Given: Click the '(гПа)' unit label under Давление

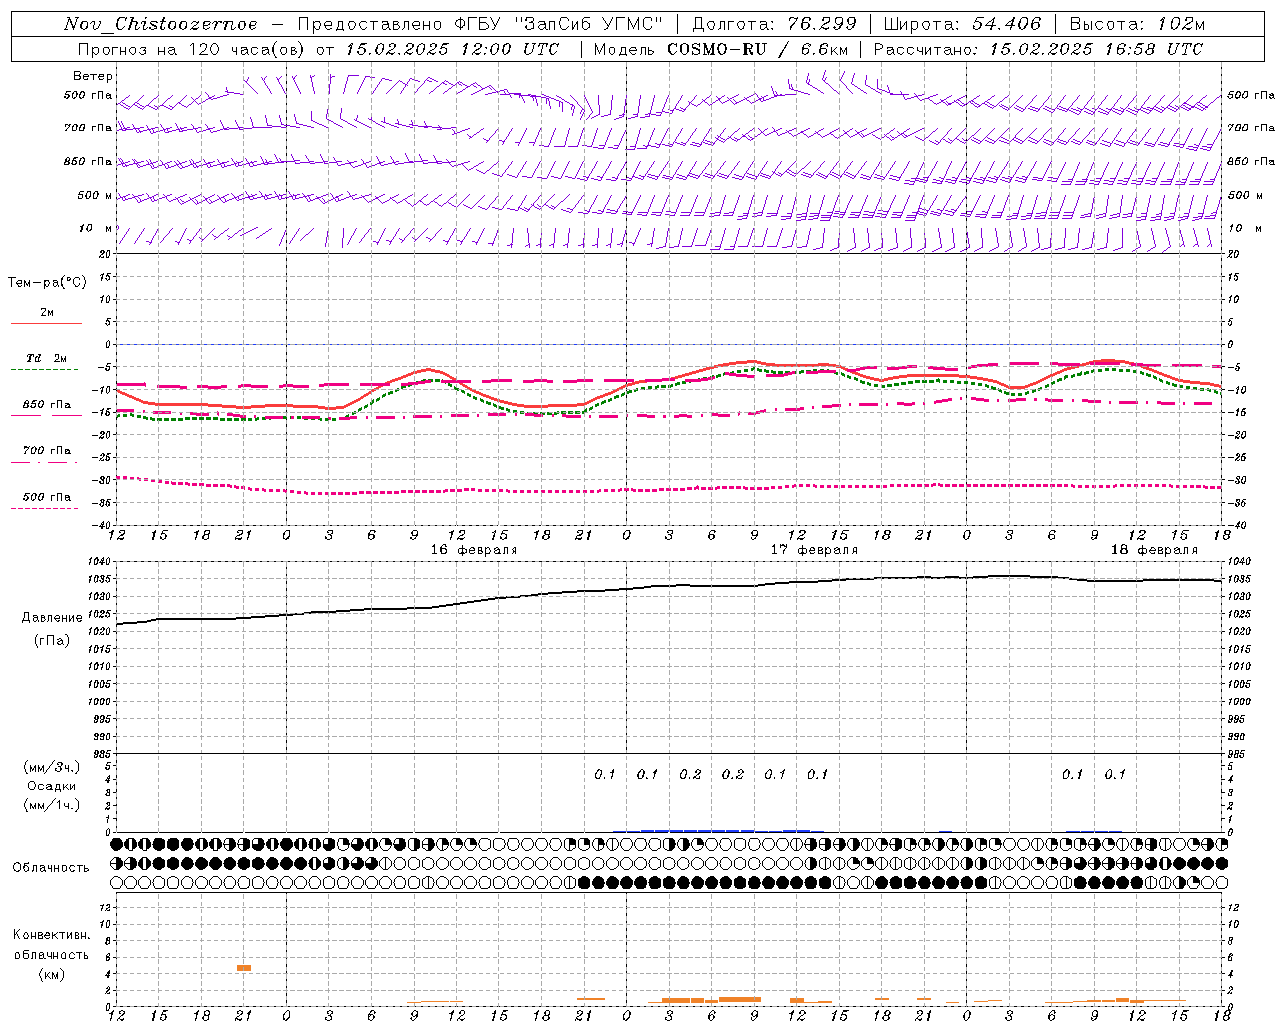Looking at the screenshot, I should [52, 640].
